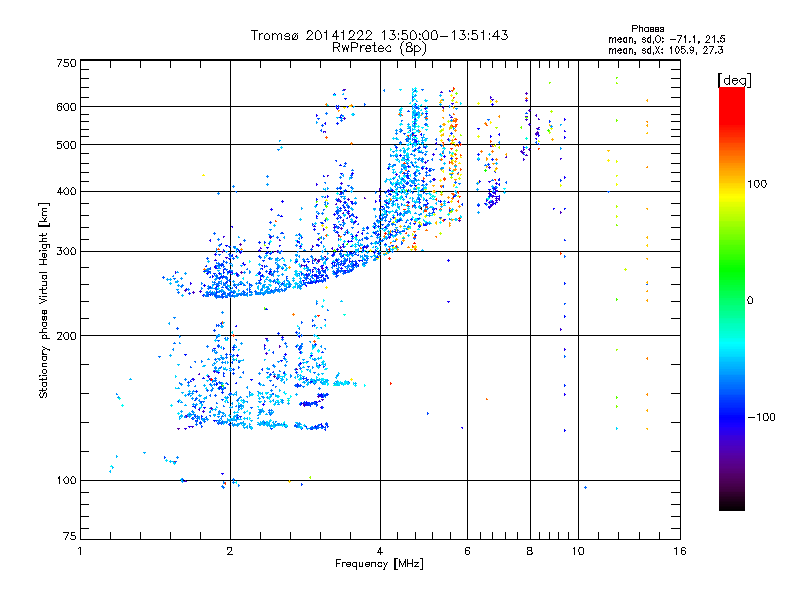Click the 'RwPretec (8p)' subtitle

(x=379, y=48)
